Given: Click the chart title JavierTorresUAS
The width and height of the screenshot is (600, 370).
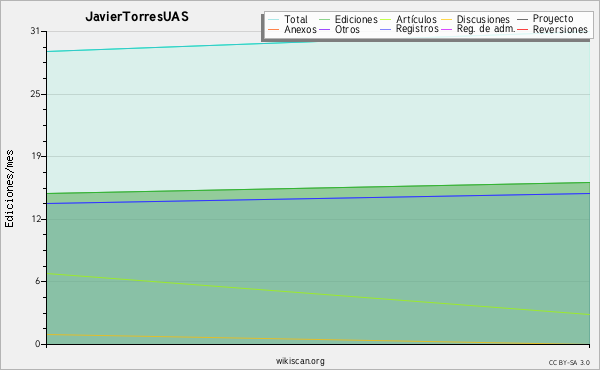Looking at the screenshot, I should [137, 17].
